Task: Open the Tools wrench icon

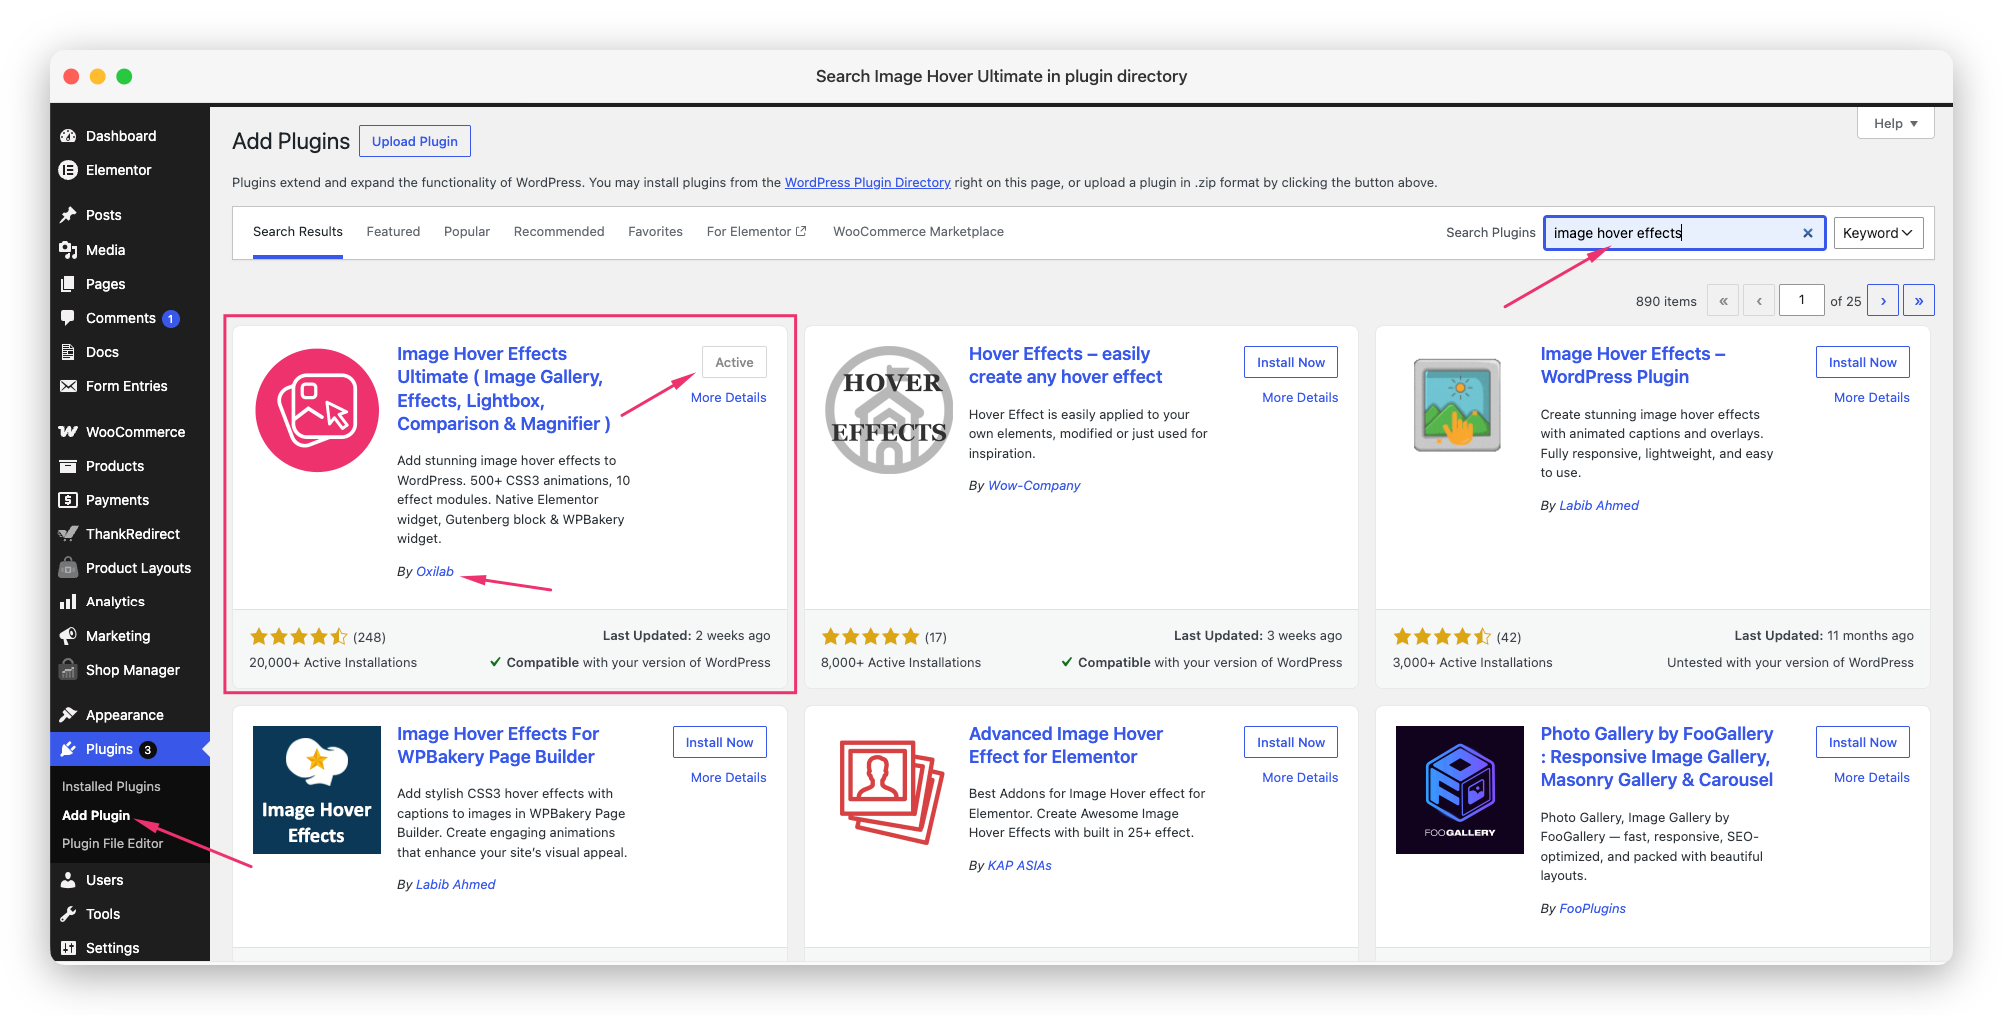Action: (68, 914)
